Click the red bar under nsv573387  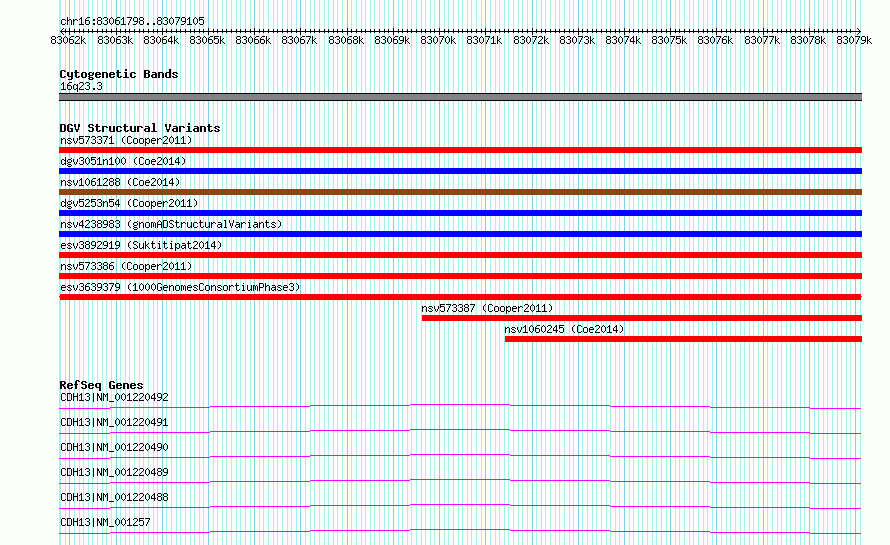642,318
